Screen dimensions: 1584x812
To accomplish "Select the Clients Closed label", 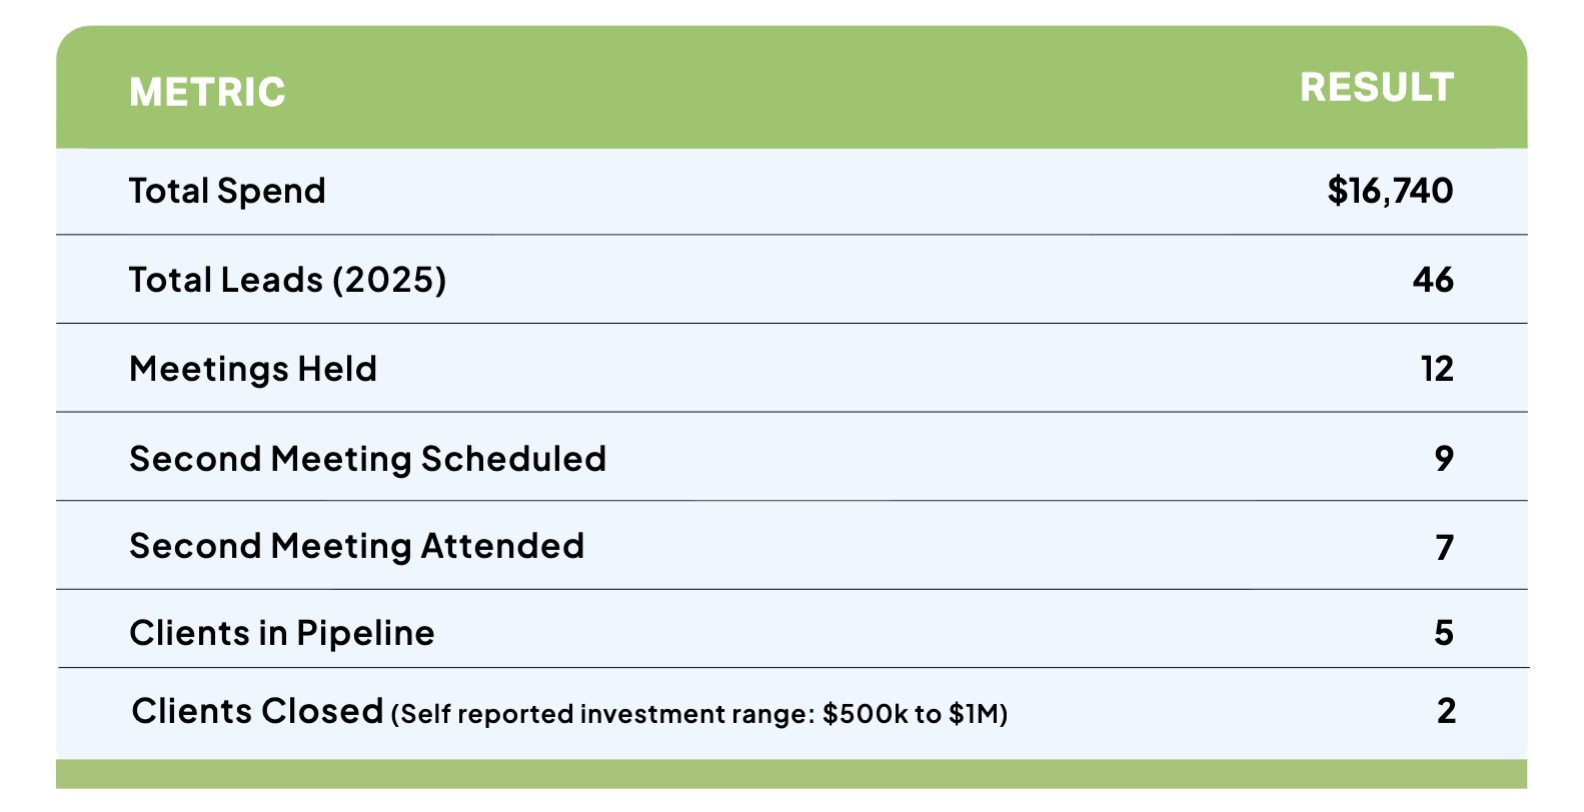I will click(257, 711).
